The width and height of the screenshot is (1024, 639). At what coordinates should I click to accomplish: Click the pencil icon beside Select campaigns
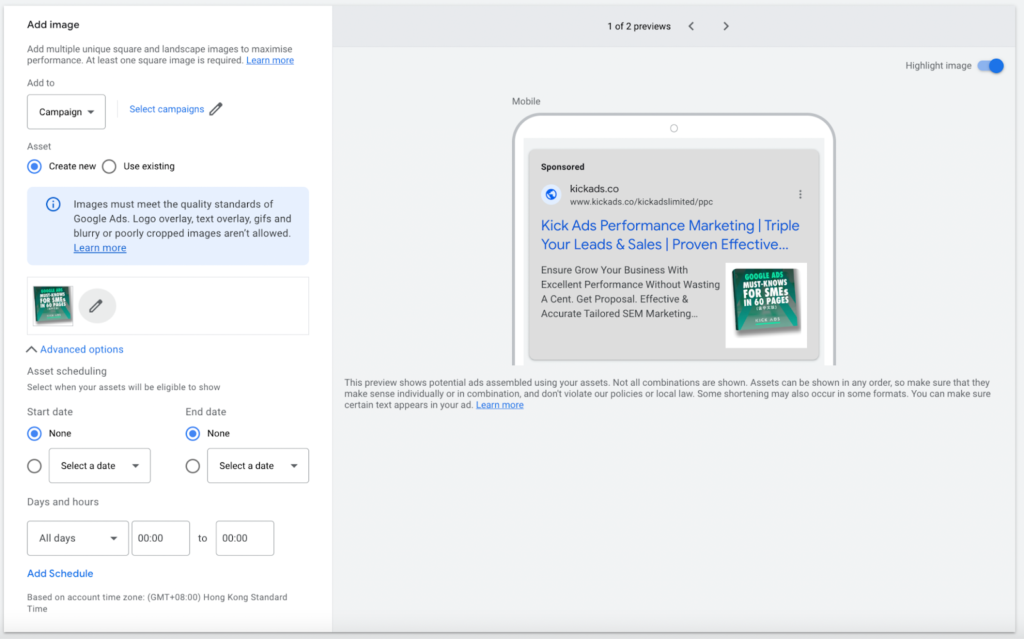coord(216,109)
